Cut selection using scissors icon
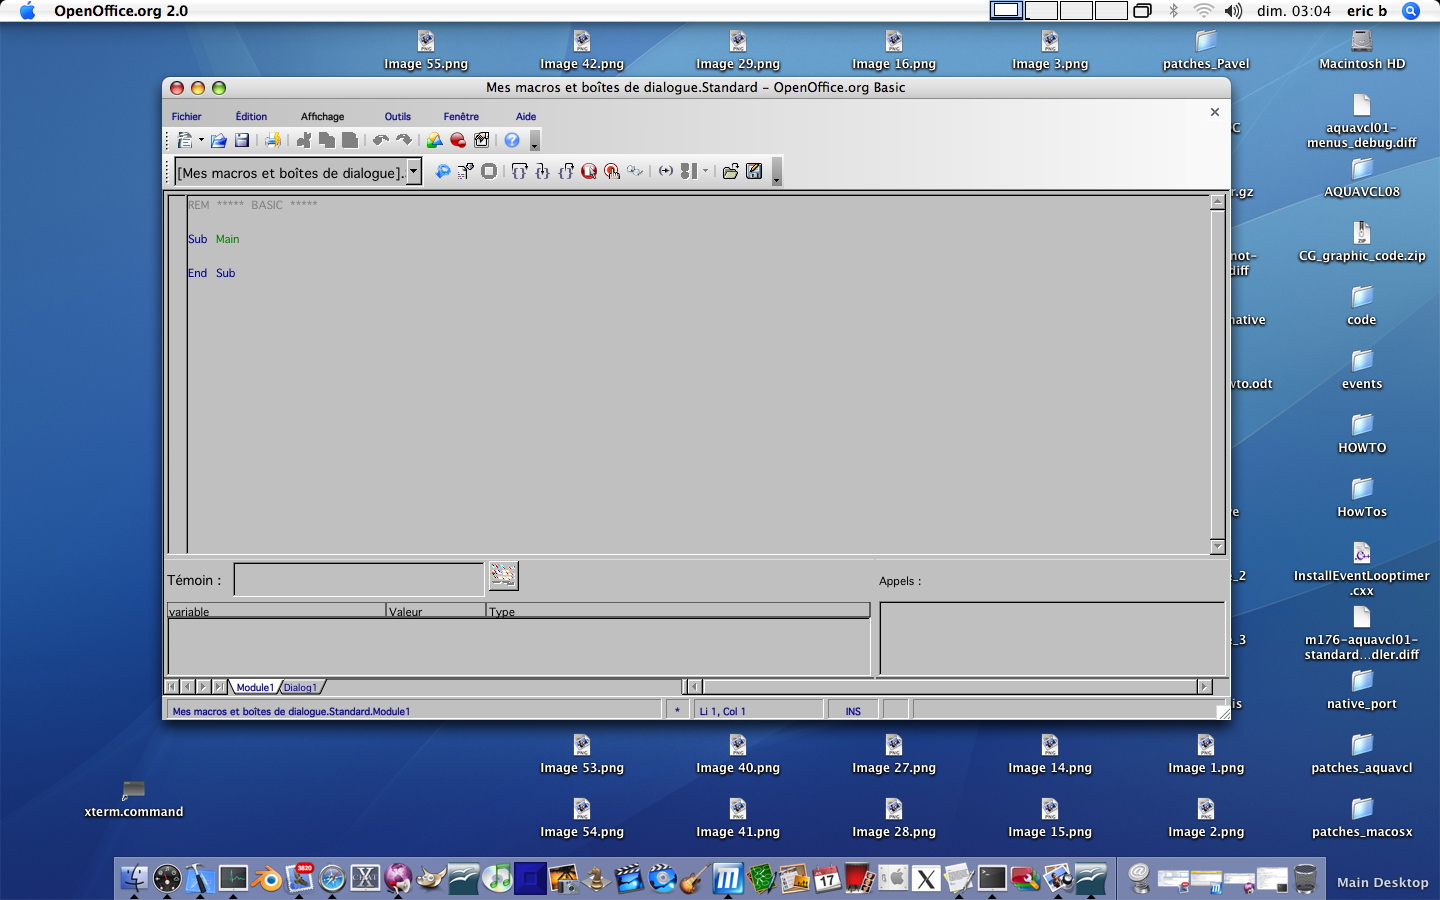 (x=304, y=140)
